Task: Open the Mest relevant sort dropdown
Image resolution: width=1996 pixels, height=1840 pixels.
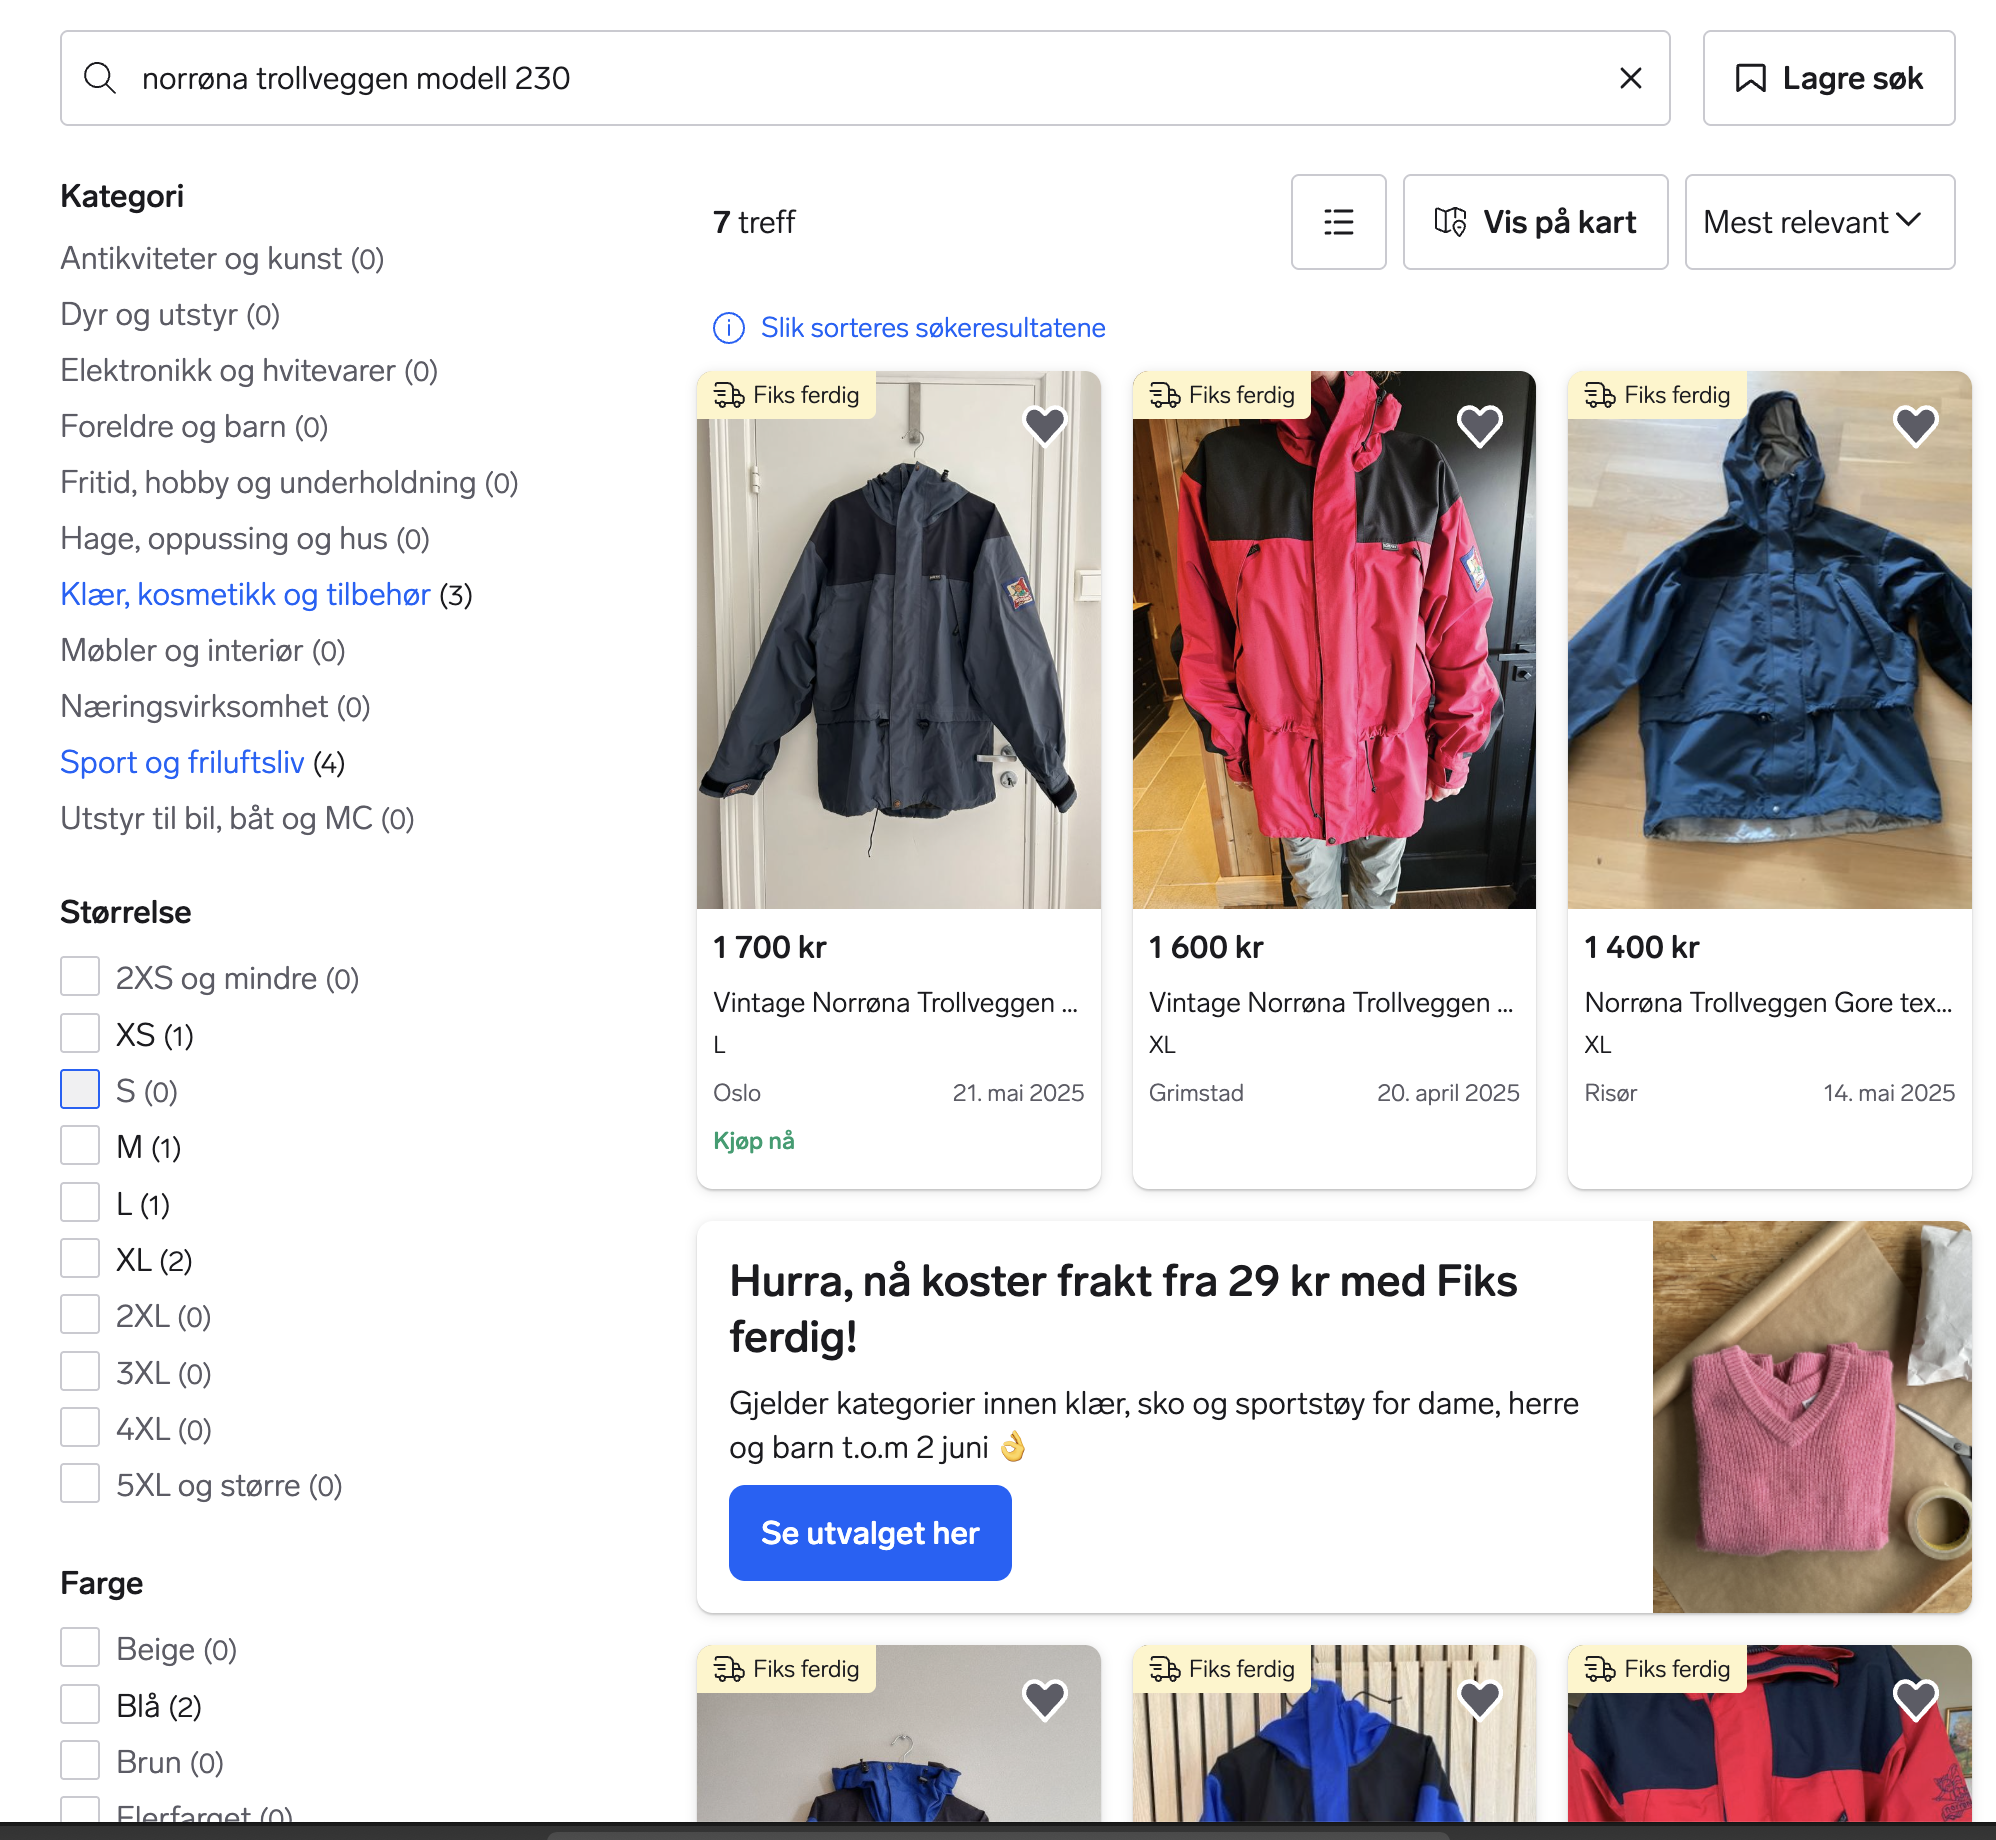Action: tap(1819, 222)
